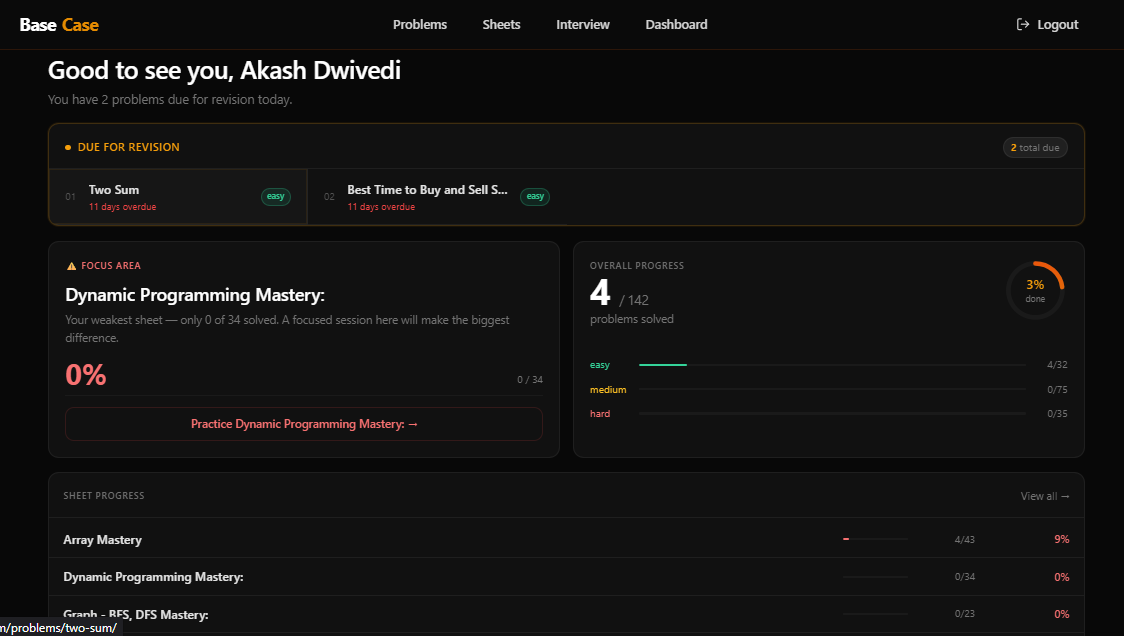The height and width of the screenshot is (636, 1124).
Task: Open Best Time to Buy and Sell revision card
Action: 437,196
